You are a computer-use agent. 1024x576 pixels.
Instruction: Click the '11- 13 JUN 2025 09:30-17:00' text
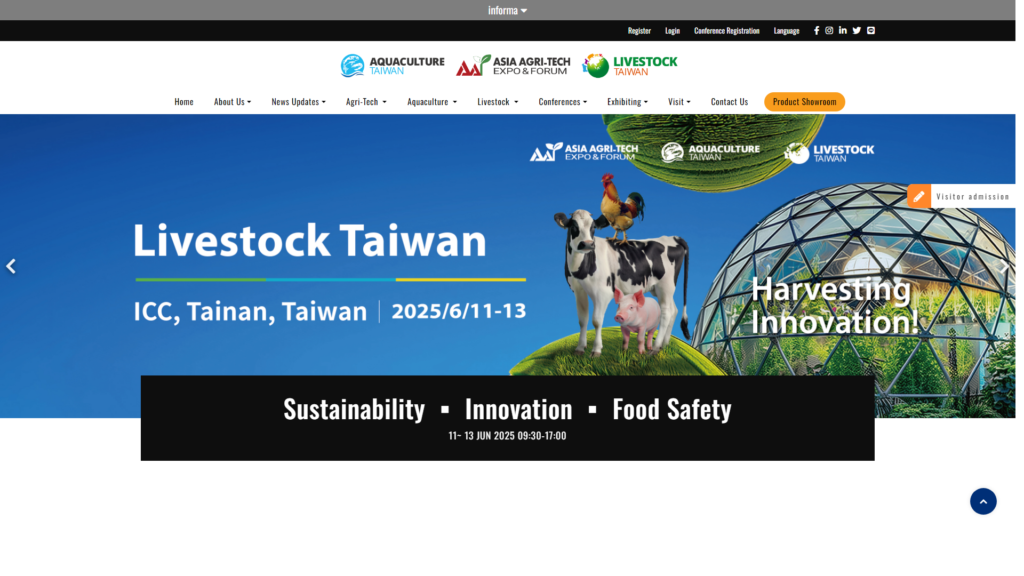(507, 436)
